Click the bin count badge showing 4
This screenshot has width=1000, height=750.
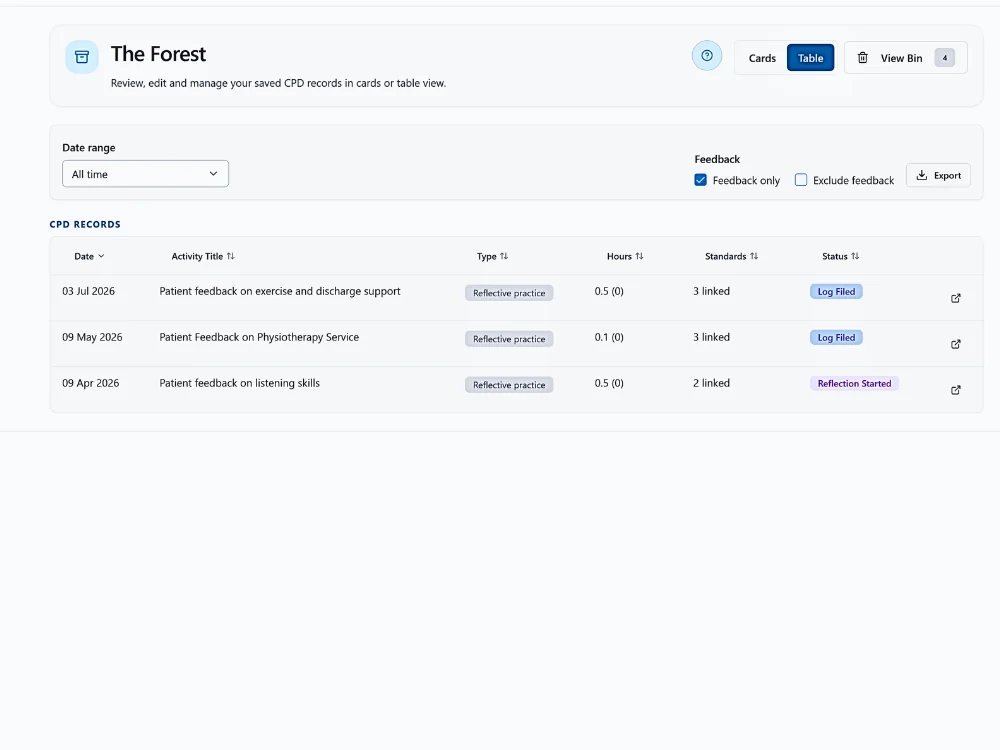click(x=945, y=58)
